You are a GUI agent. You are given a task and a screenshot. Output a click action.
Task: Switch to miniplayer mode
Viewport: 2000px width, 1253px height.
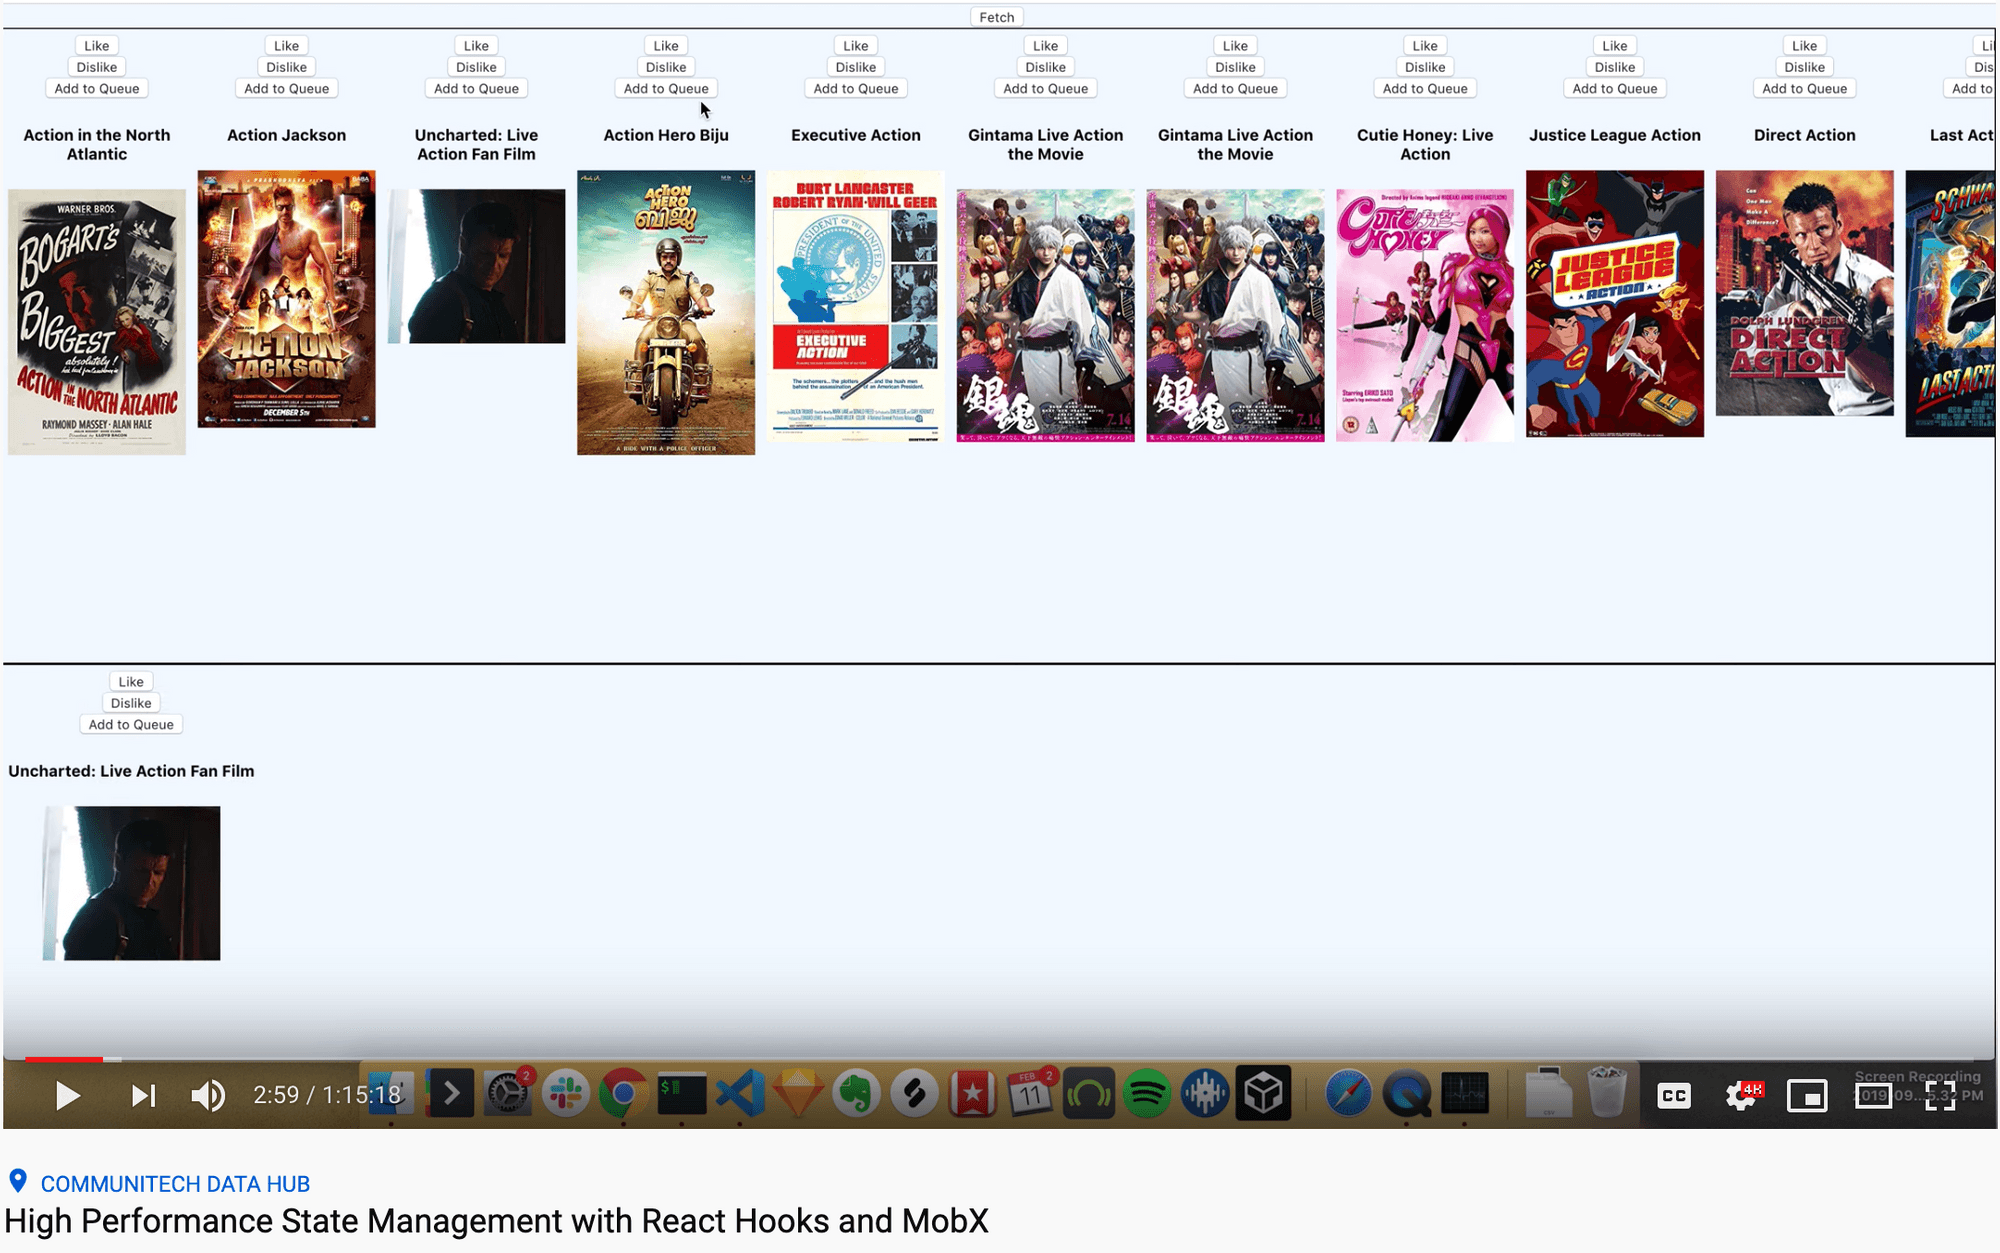coord(1807,1096)
